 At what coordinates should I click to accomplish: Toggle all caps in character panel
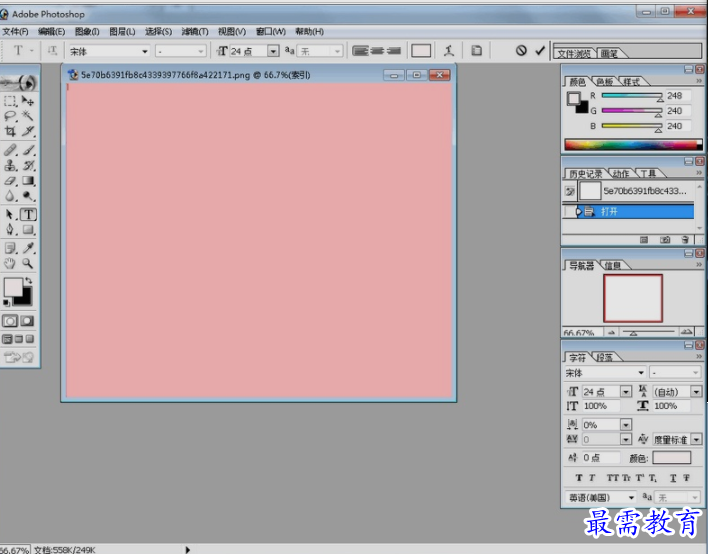(612, 478)
